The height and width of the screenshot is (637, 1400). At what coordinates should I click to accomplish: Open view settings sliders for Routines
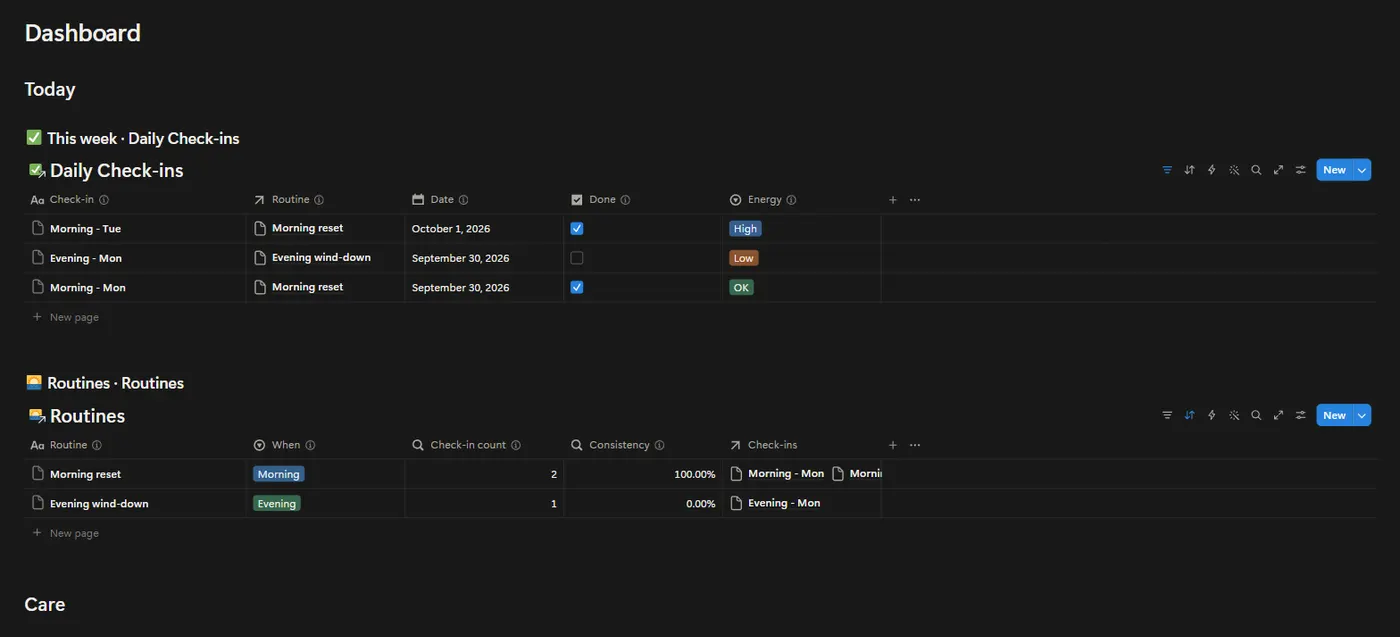point(1300,415)
